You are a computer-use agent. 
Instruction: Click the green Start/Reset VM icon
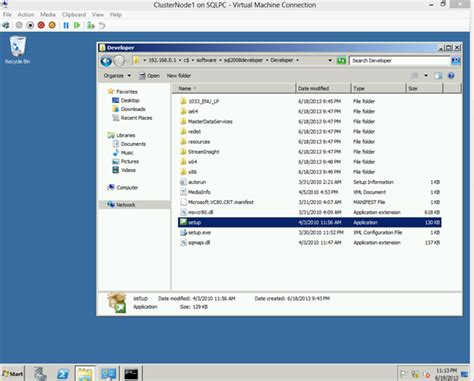click(x=77, y=25)
